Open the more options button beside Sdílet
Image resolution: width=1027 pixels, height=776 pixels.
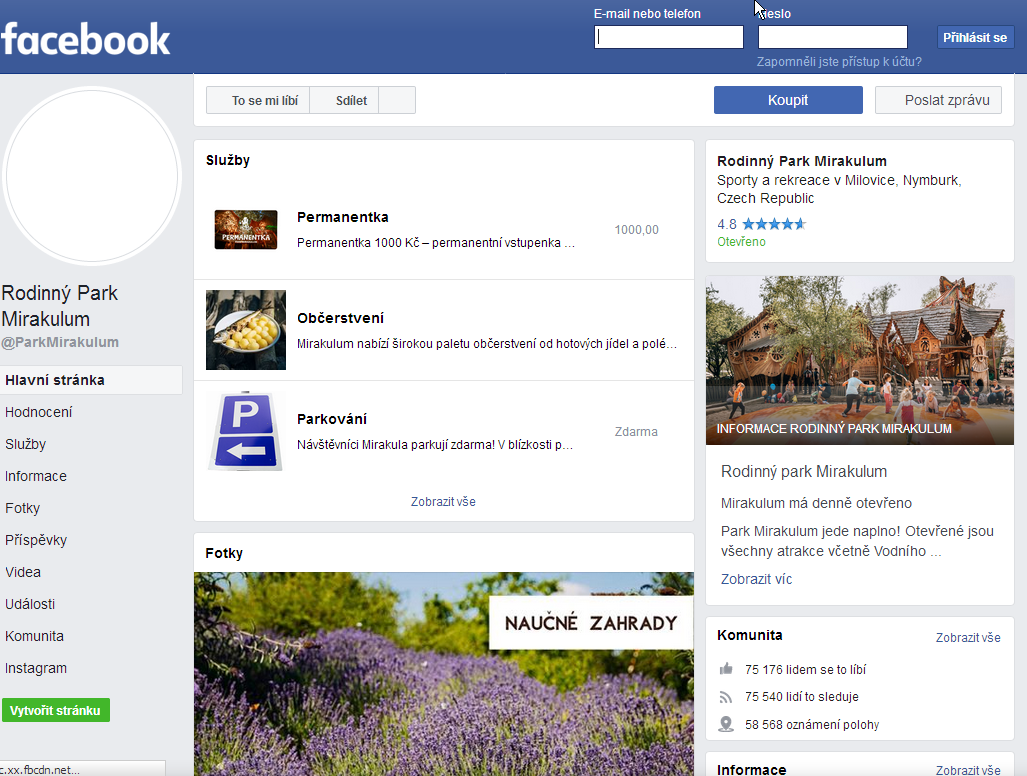(x=397, y=100)
